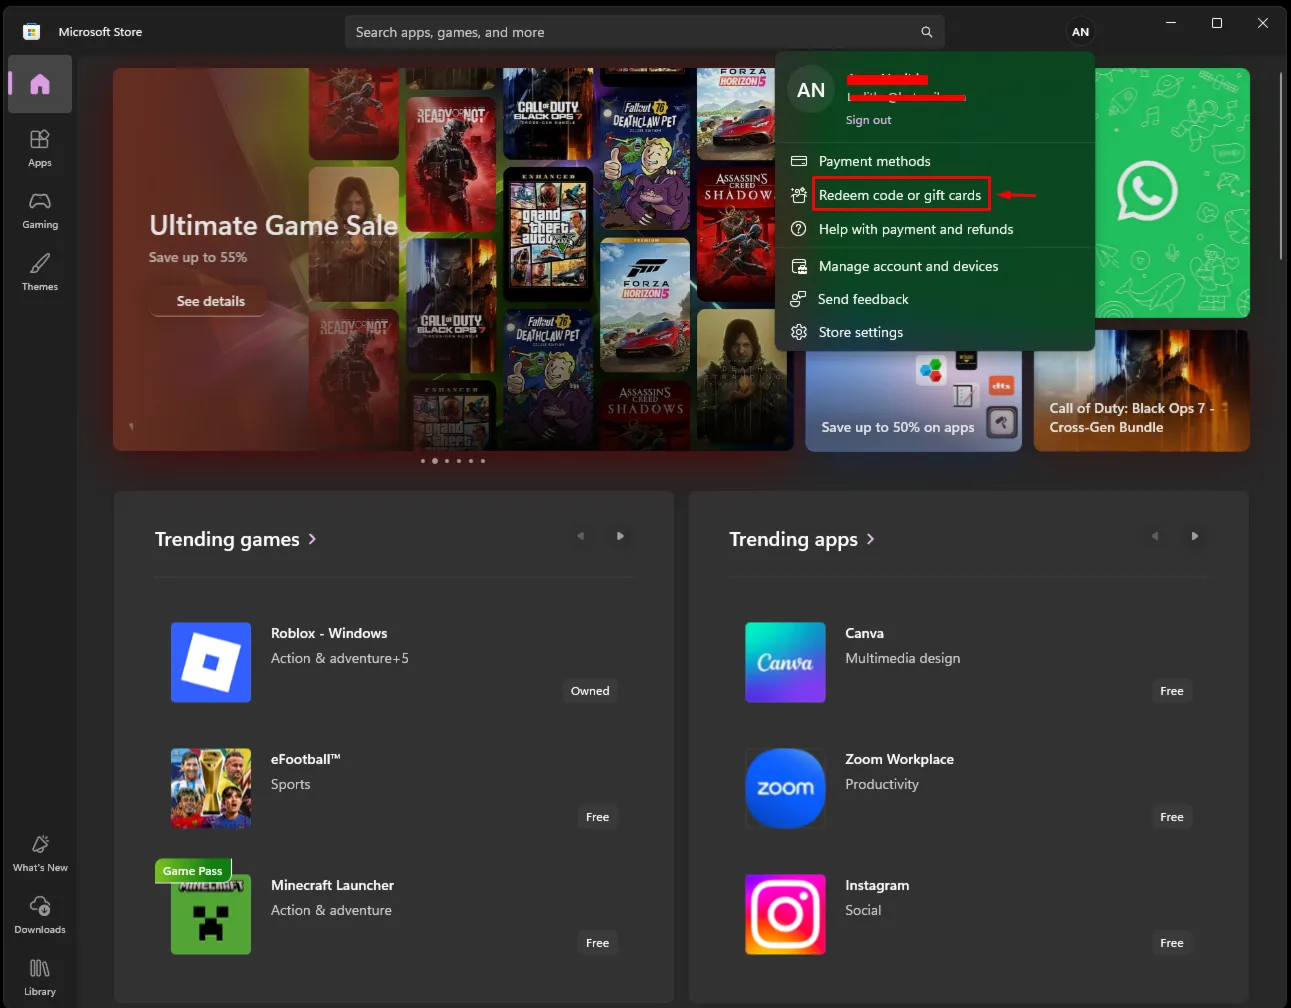Click the Roblox app icon
Image resolution: width=1291 pixels, height=1008 pixels.
pyautogui.click(x=211, y=662)
